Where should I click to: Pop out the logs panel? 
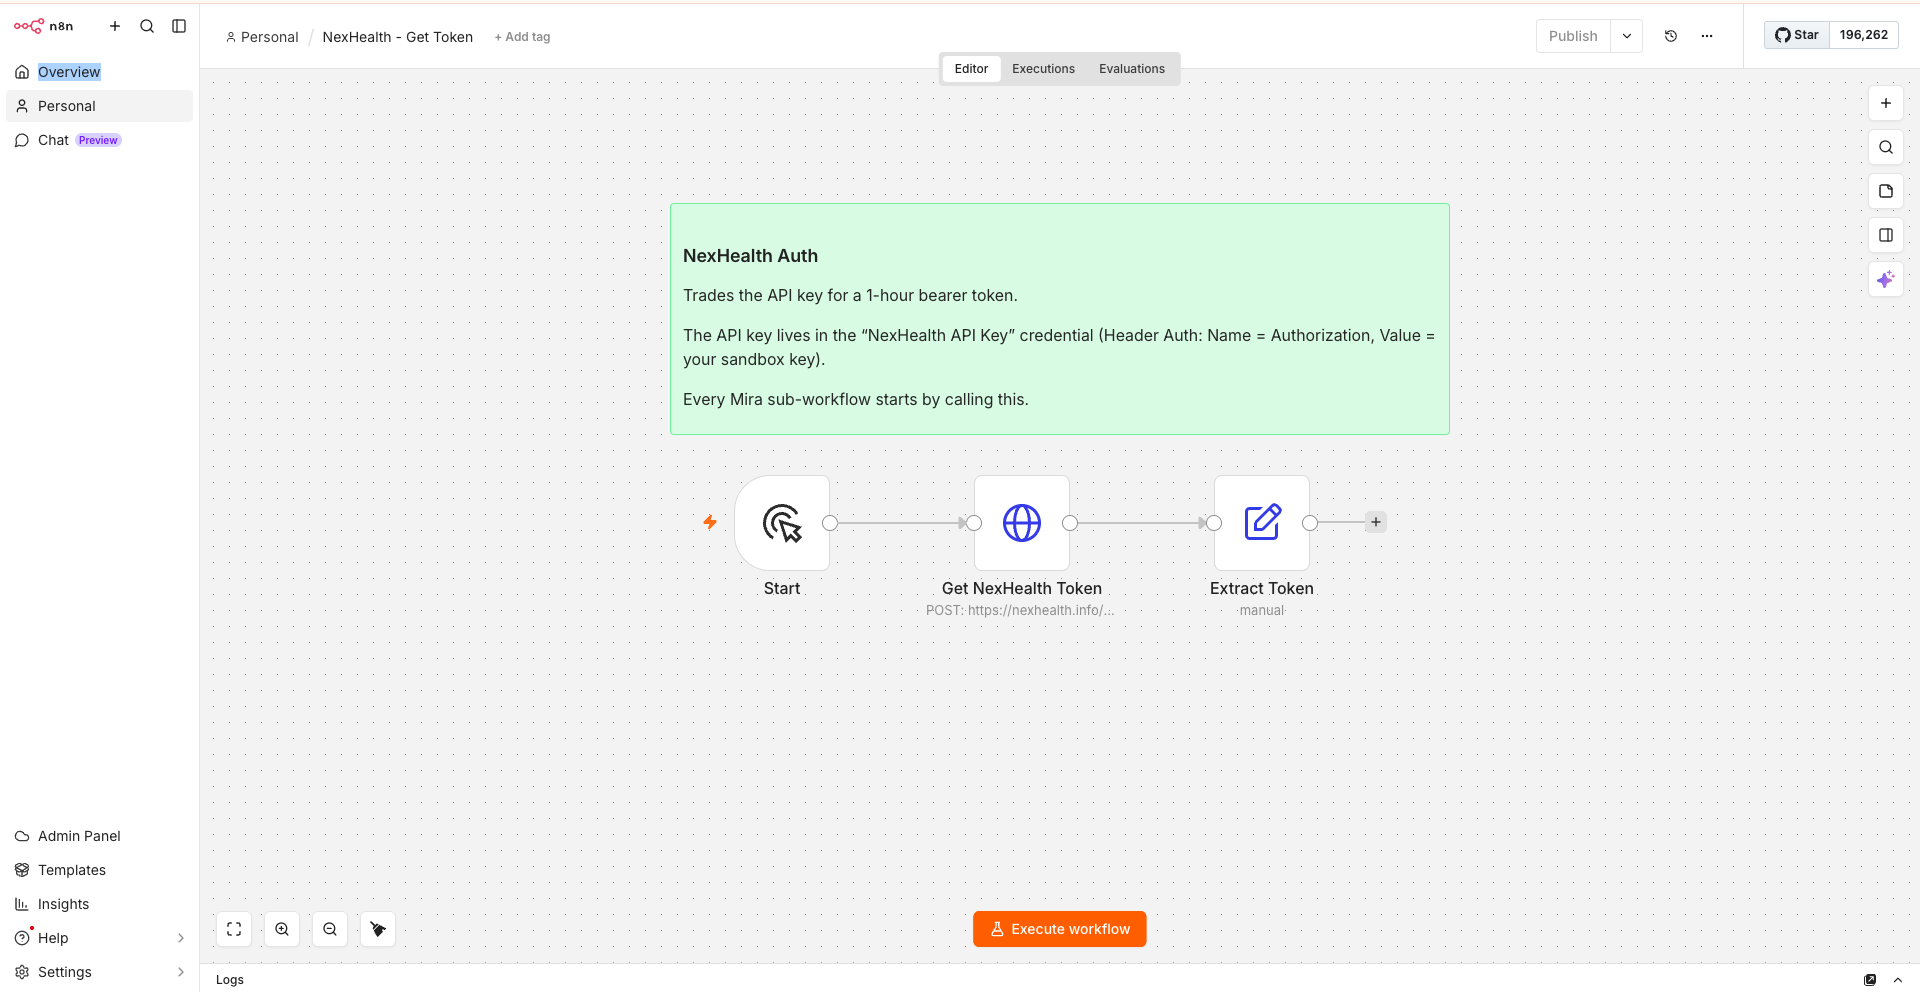(1870, 980)
